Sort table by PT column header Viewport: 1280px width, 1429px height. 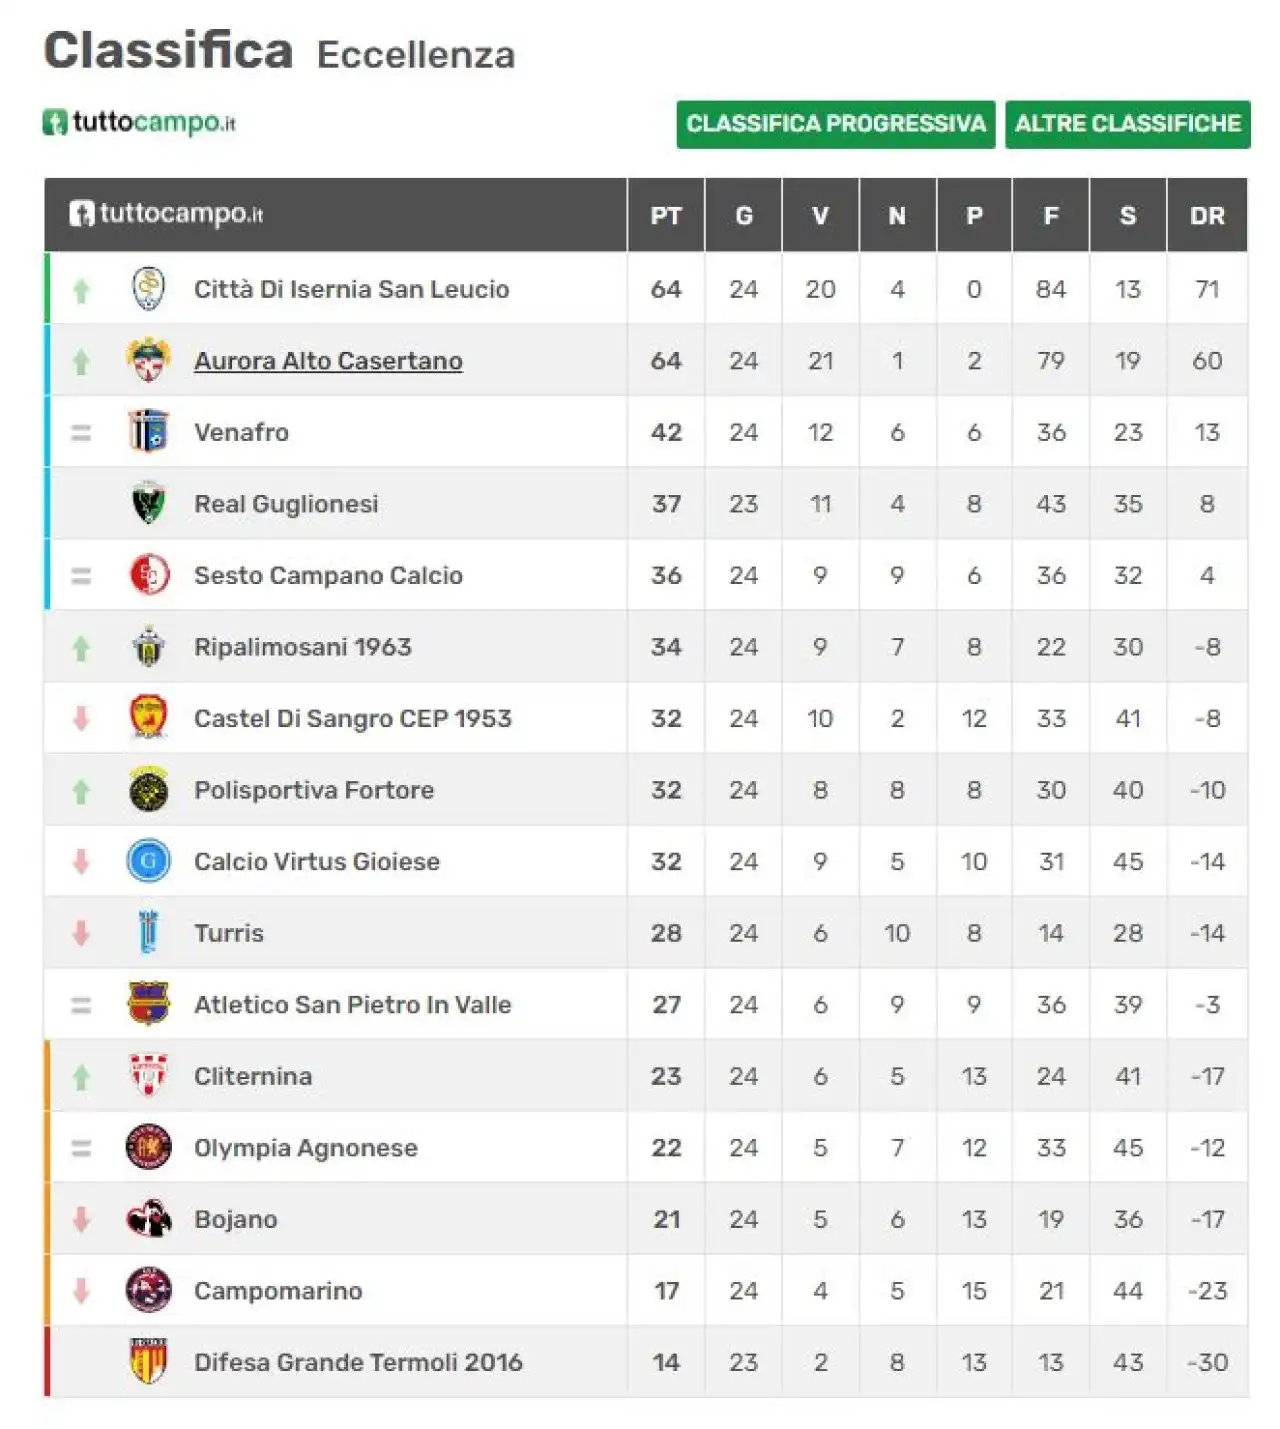[666, 215]
